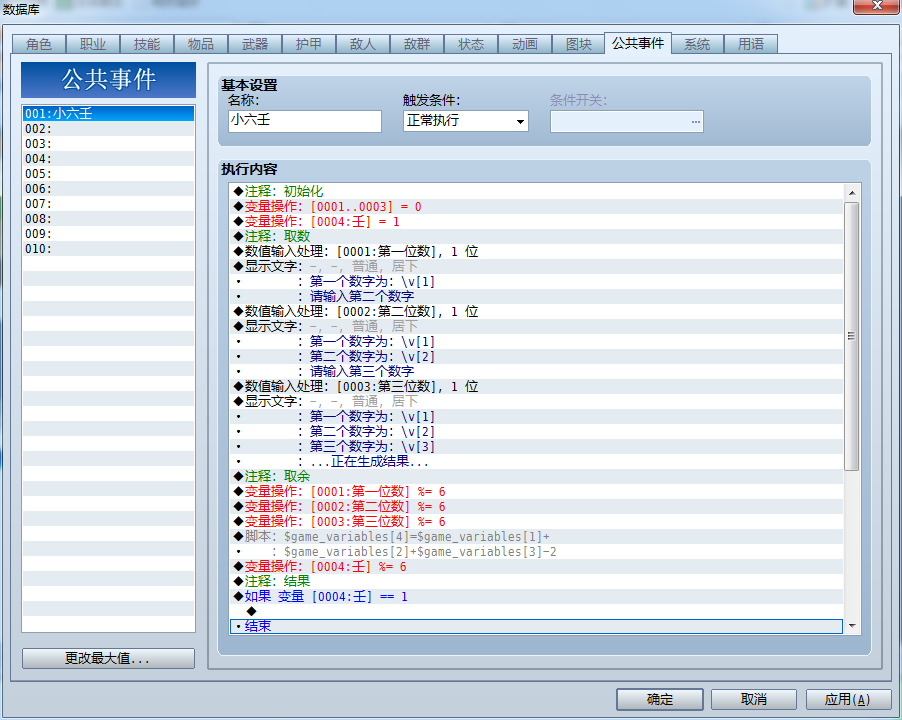The width and height of the screenshot is (902, 720).
Task: Select the 注释: 取余 command line
Action: point(536,476)
